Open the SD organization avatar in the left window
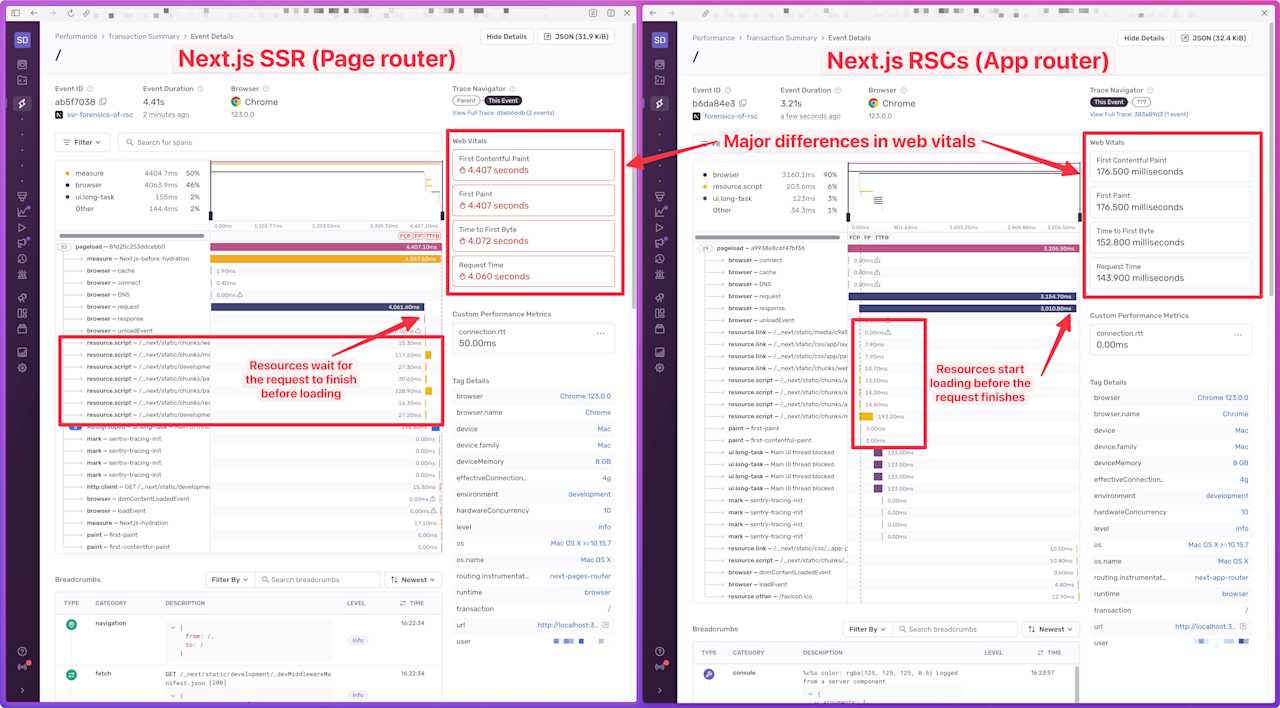Viewport: 1280px width, 708px height. coord(22,40)
